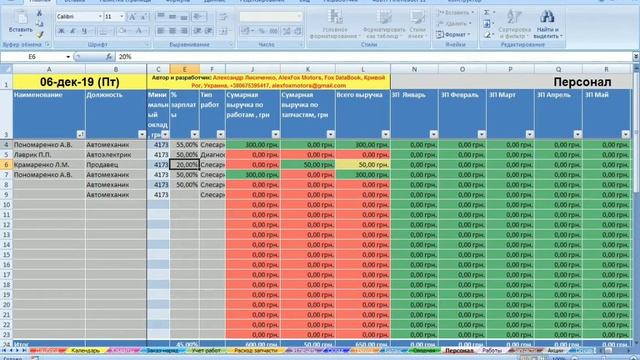The height and width of the screenshot is (360, 640).
Task: Open filter dropdown for Должность column
Action: pyautogui.click(x=142, y=134)
